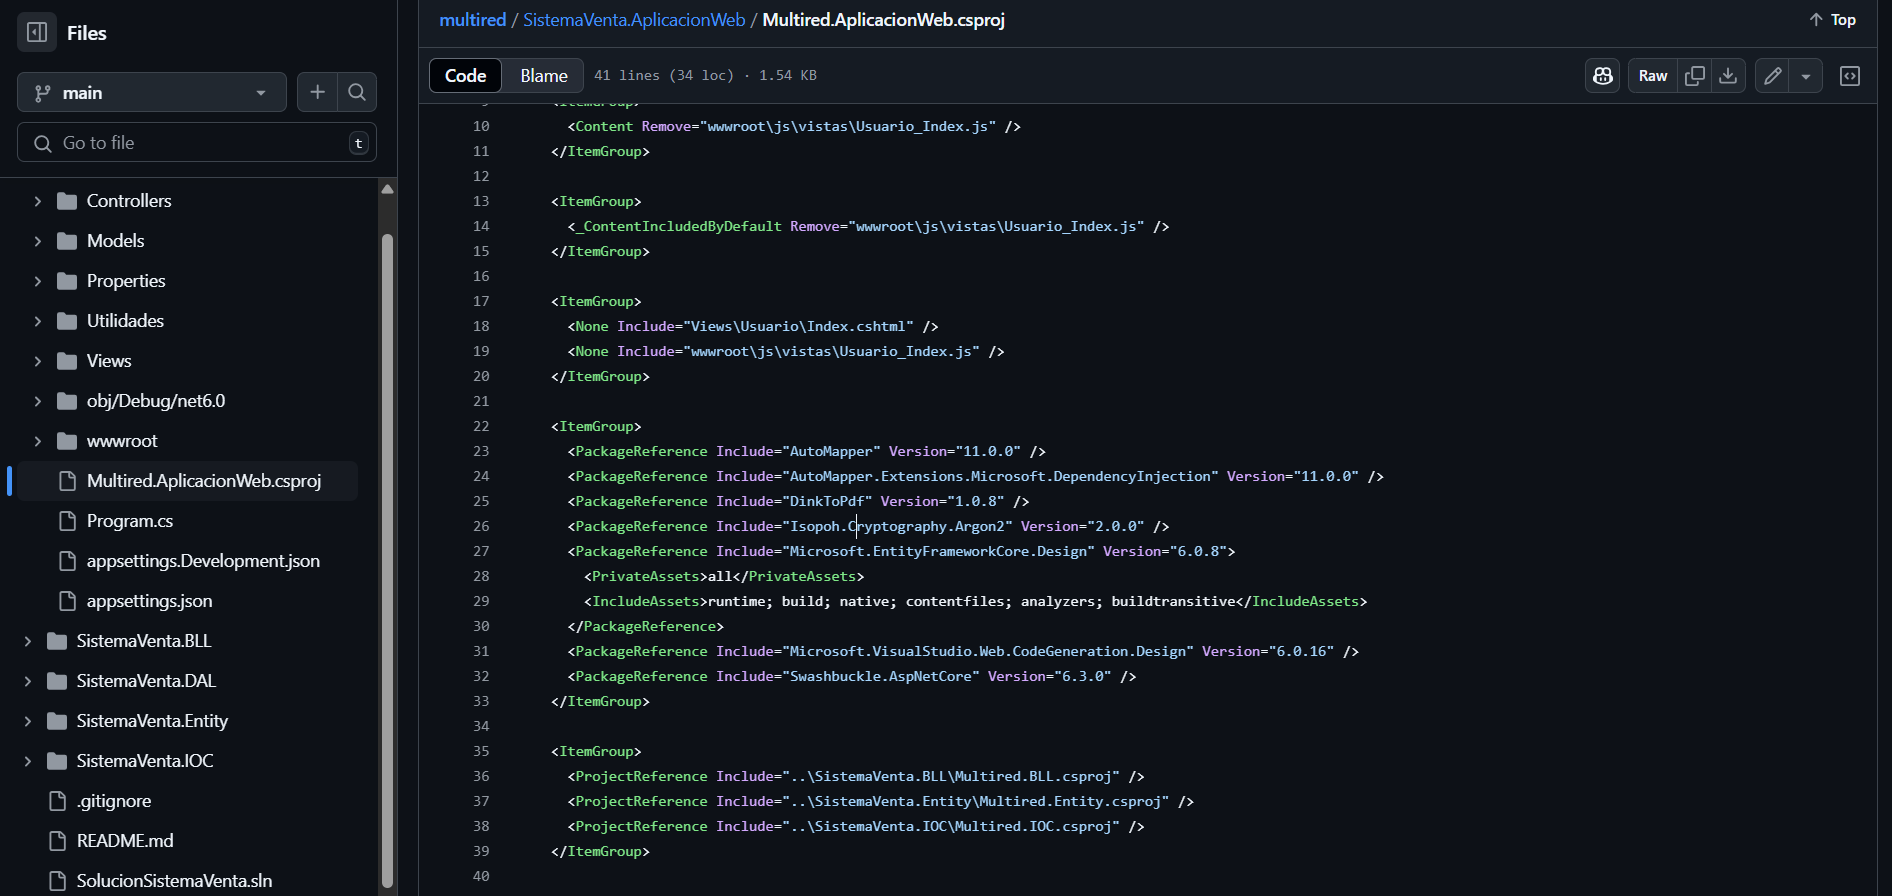Focus the Go to file input
The height and width of the screenshot is (896, 1892).
pos(197,143)
